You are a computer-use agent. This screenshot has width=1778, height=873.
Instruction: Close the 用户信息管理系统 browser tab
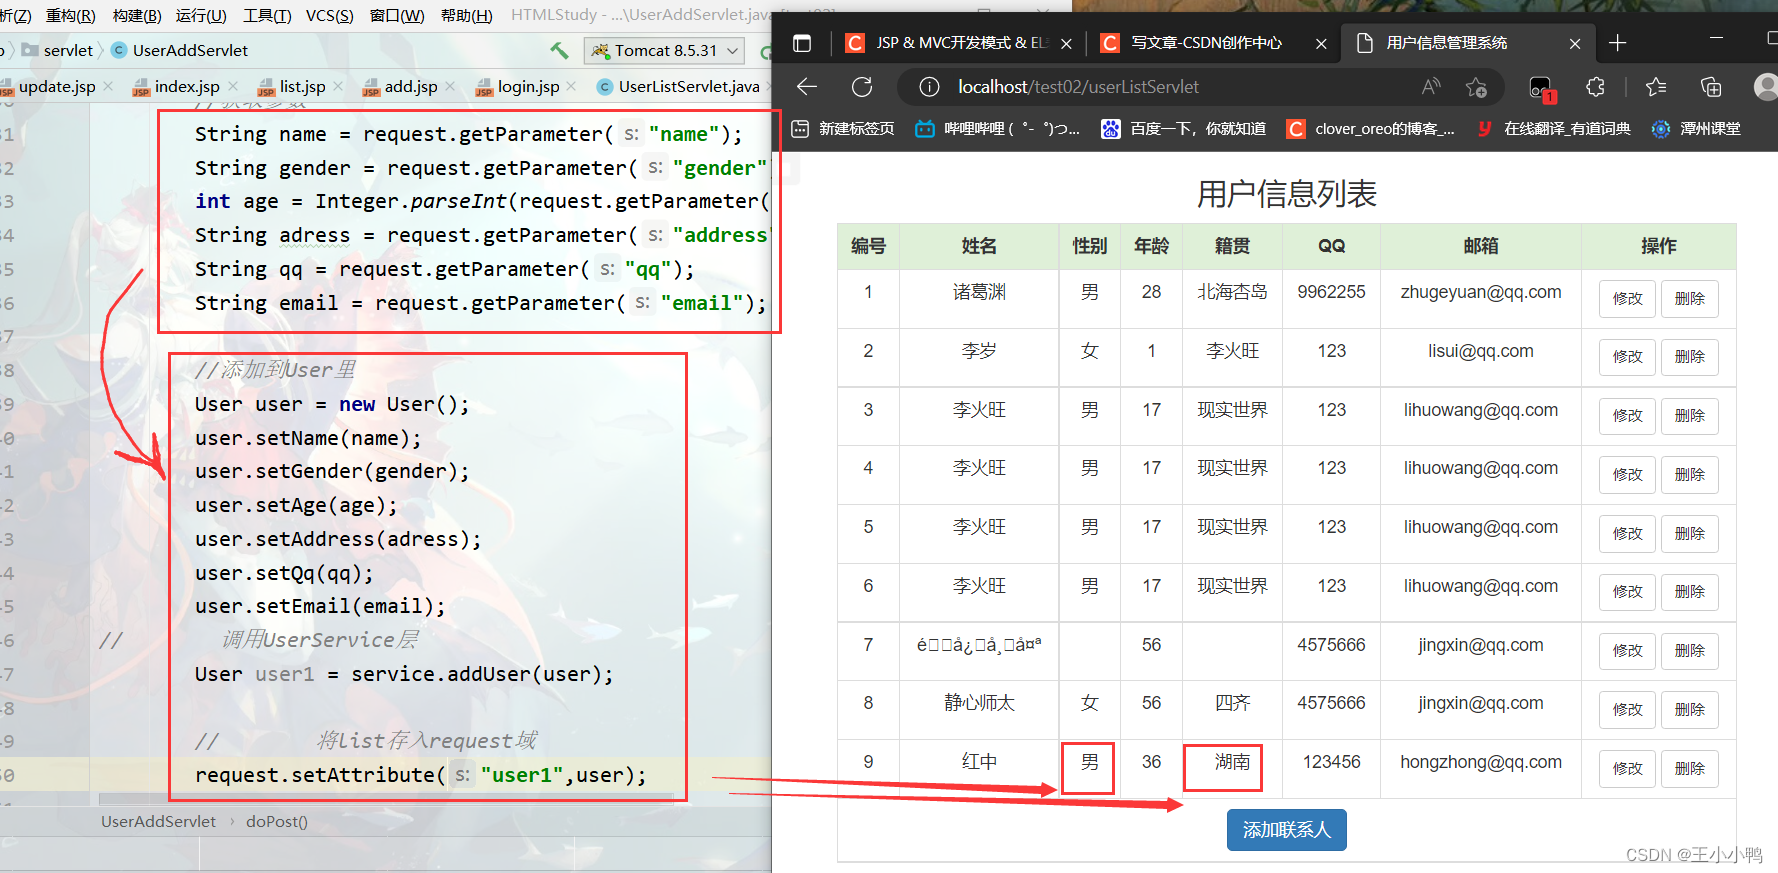(x=1575, y=44)
